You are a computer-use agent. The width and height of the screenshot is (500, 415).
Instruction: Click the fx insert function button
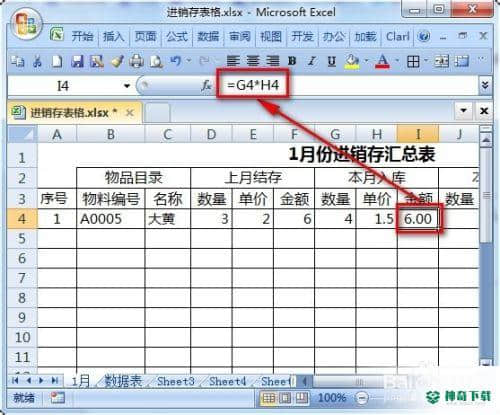[206, 86]
